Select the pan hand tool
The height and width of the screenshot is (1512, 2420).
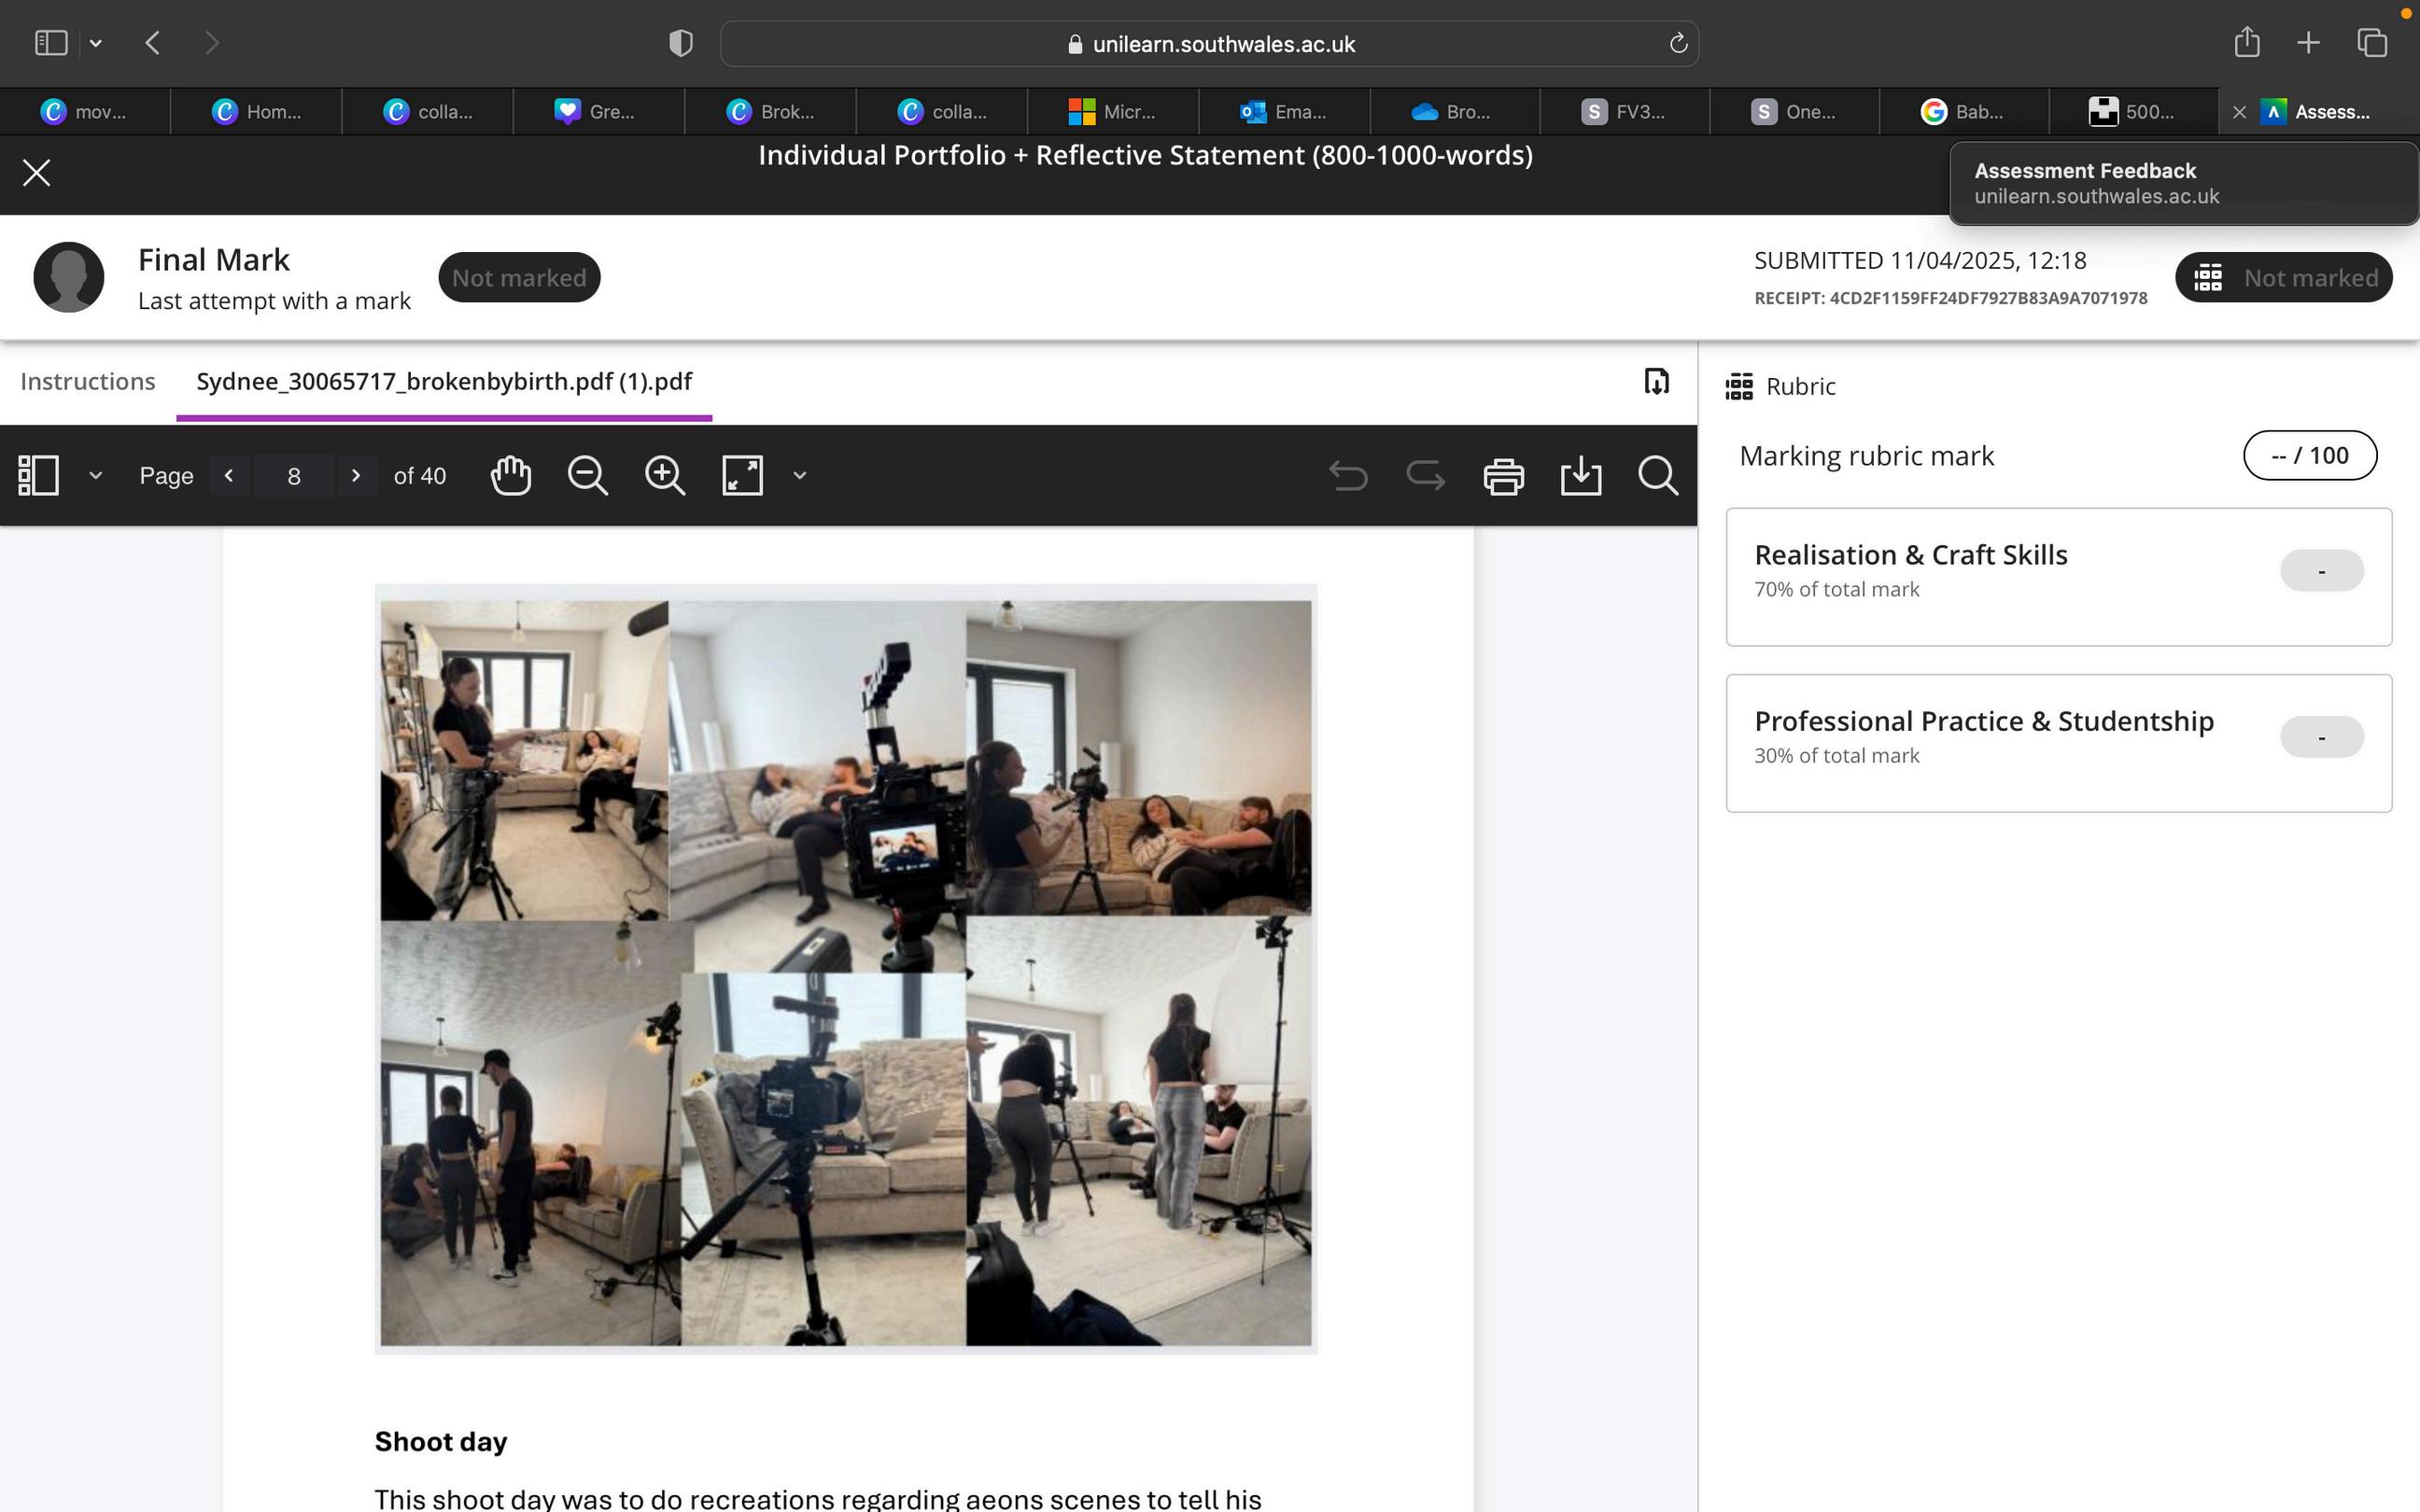coord(511,476)
